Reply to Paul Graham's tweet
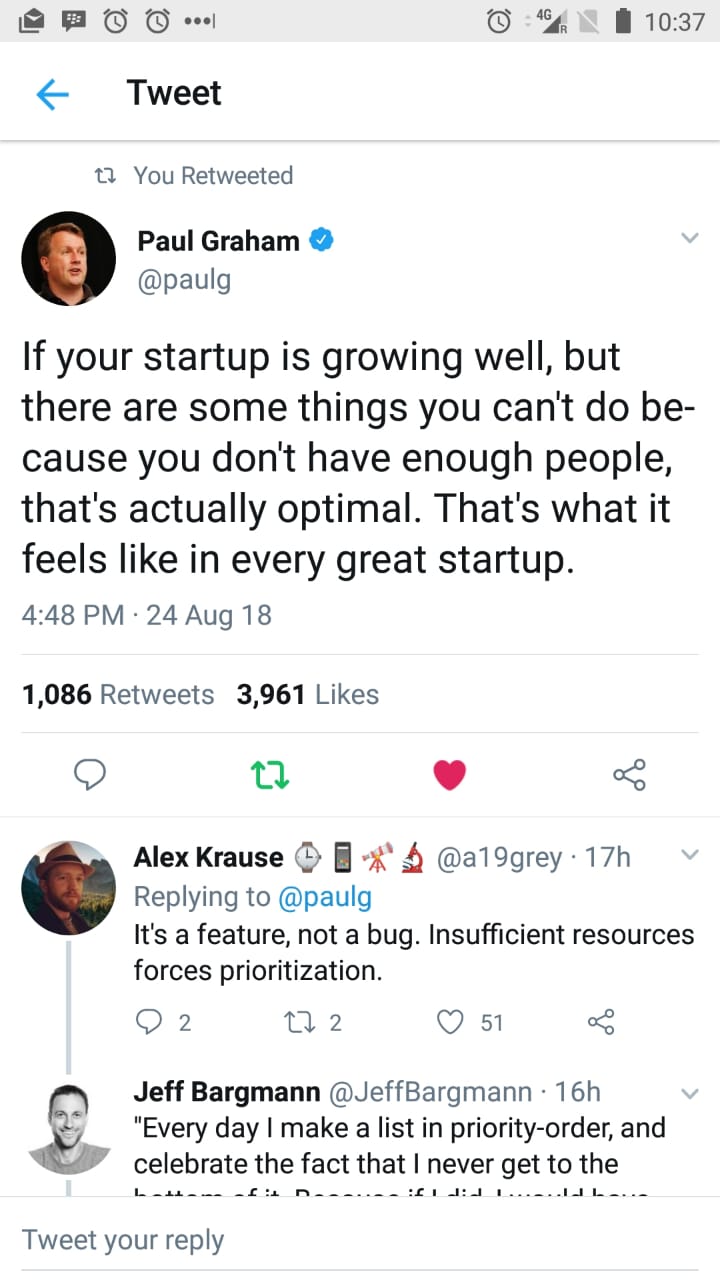The width and height of the screenshot is (720, 1280). pyautogui.click(x=92, y=774)
